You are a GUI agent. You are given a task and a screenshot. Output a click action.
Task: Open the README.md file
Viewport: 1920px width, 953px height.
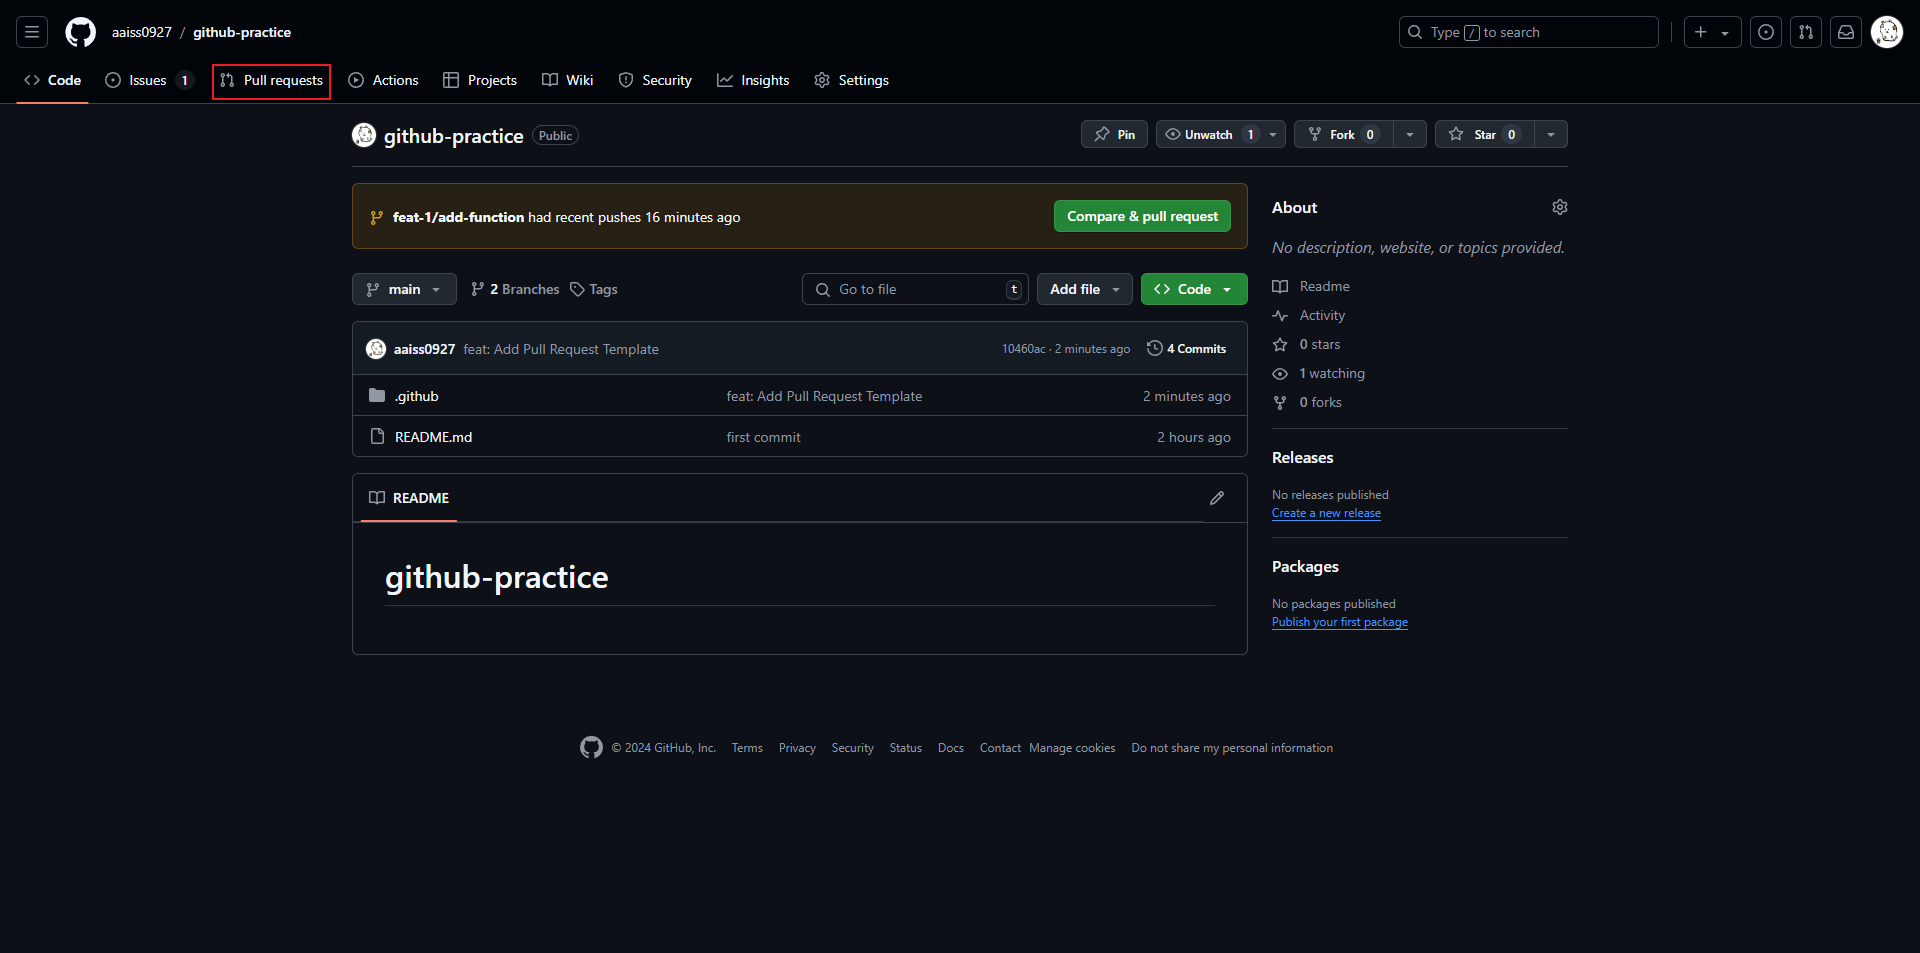coord(433,437)
